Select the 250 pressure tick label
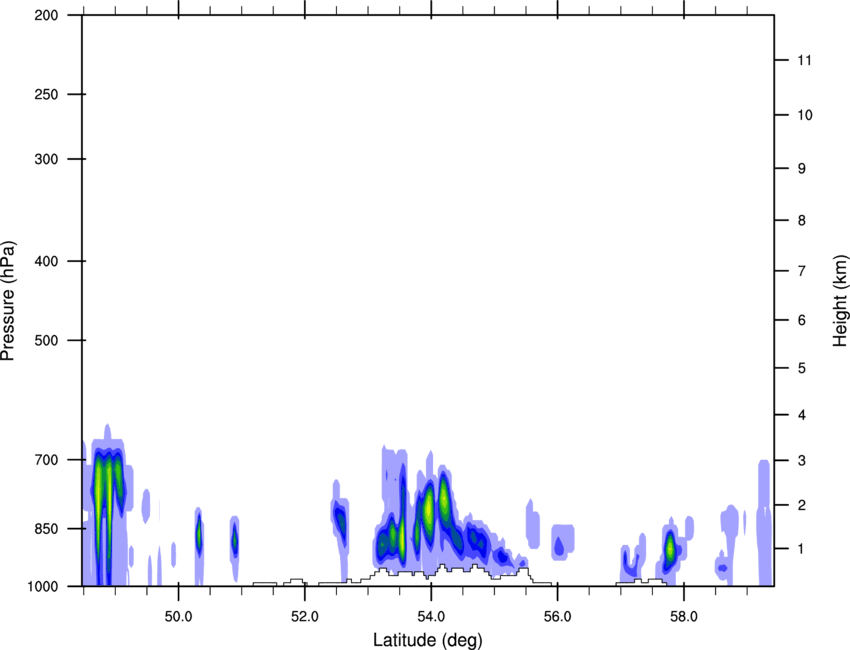The height and width of the screenshot is (650, 850). point(46,94)
